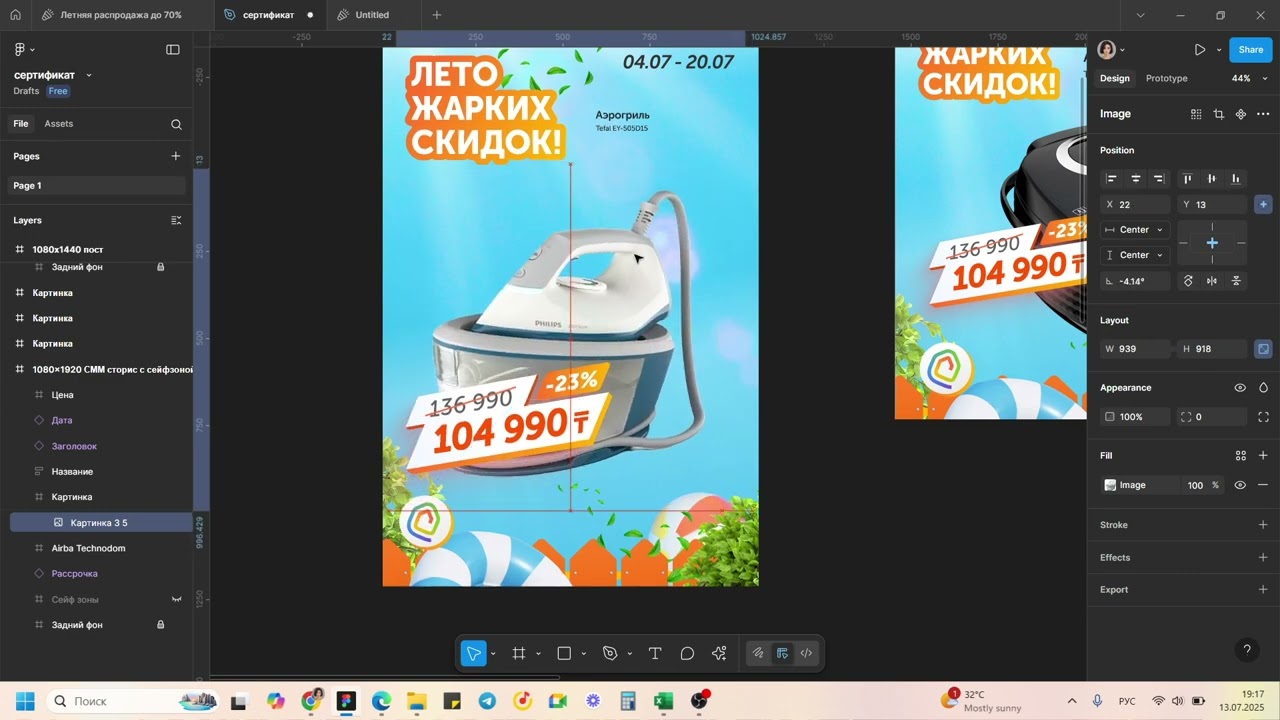The width and height of the screenshot is (1280, 720).
Task: Open the more options ellipsis for Image
Action: pos(1263,114)
